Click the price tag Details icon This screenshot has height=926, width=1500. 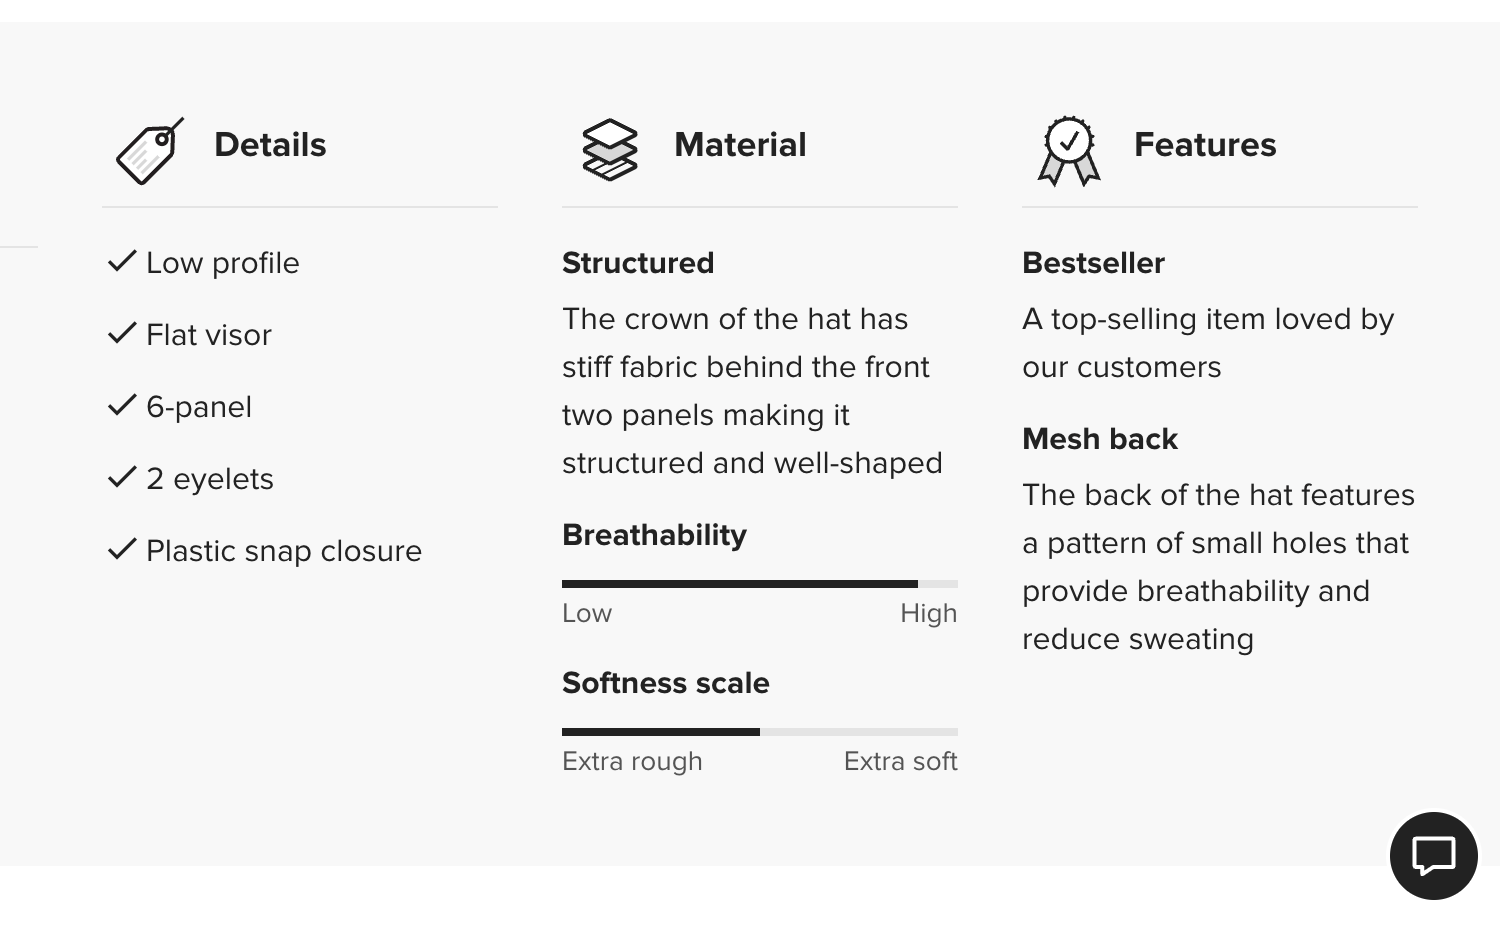coord(150,151)
